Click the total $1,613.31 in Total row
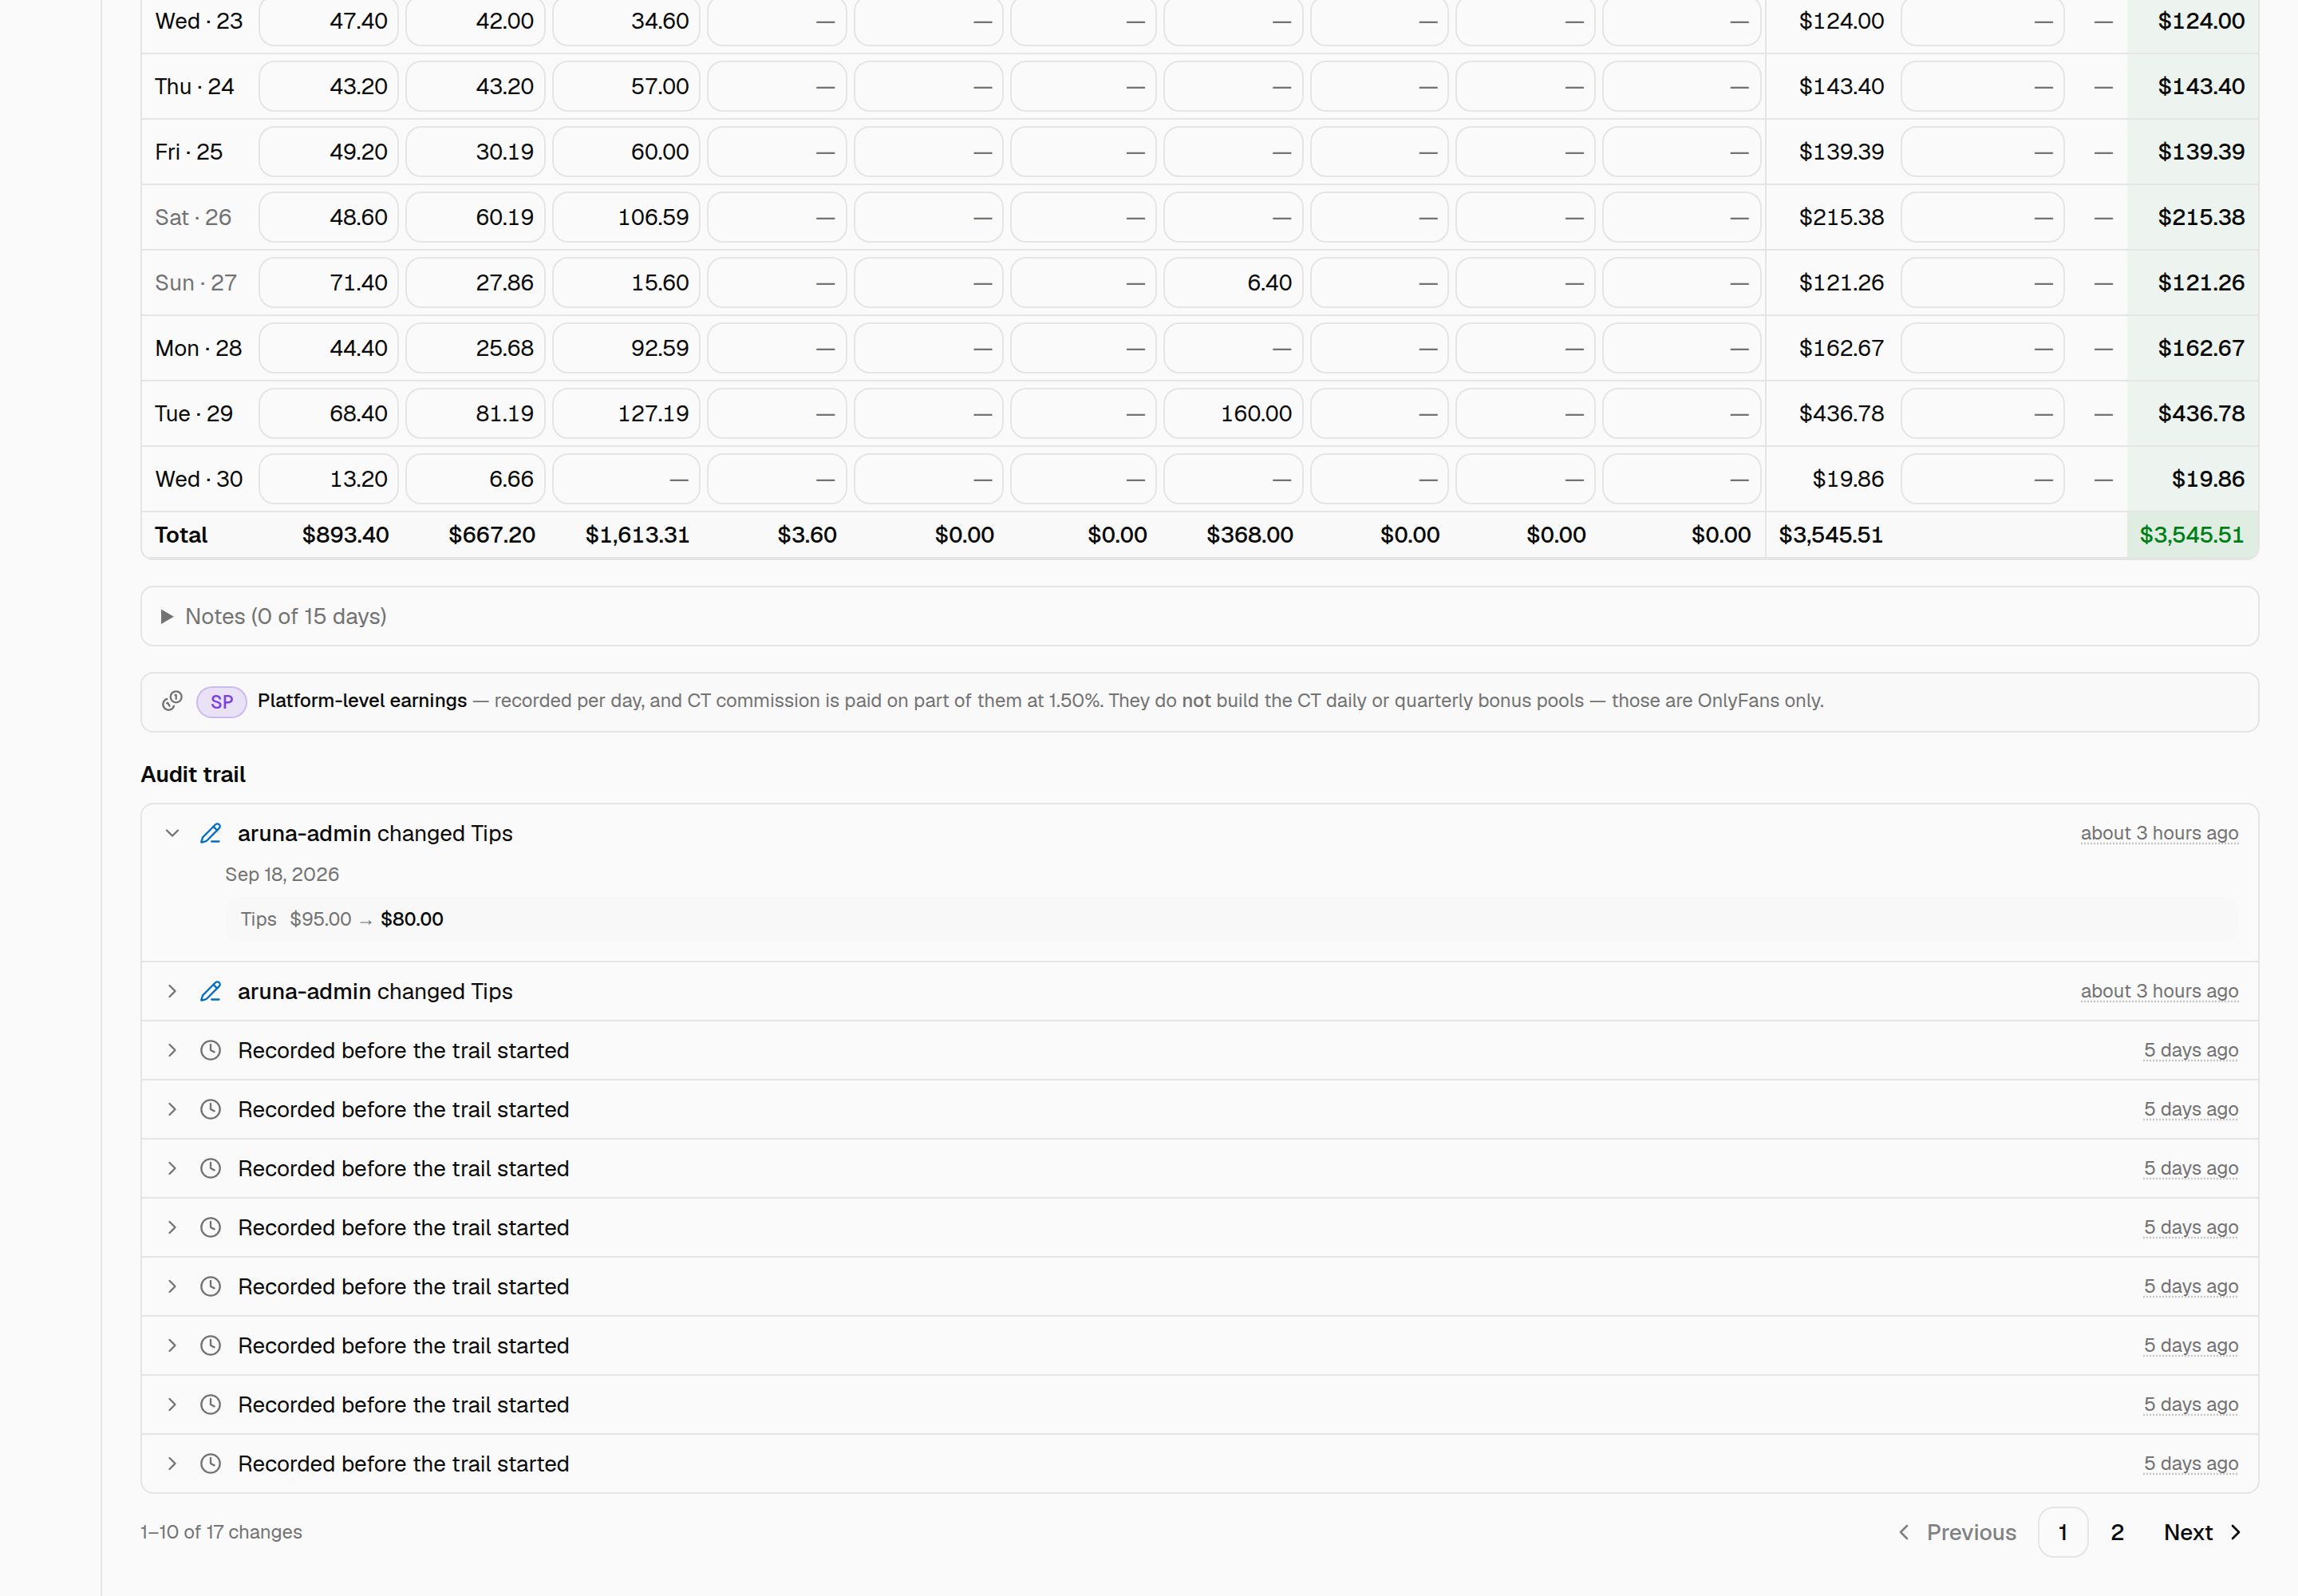Viewport: 2298px width, 1596px height. click(637, 535)
